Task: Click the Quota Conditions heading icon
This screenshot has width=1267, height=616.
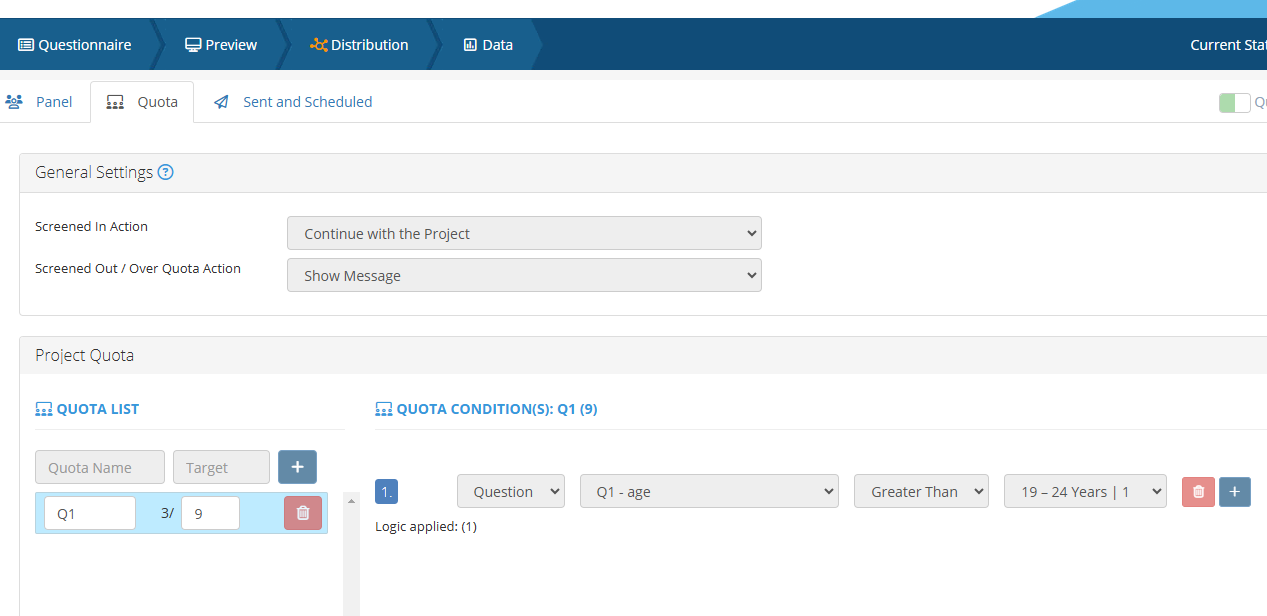Action: 384,409
